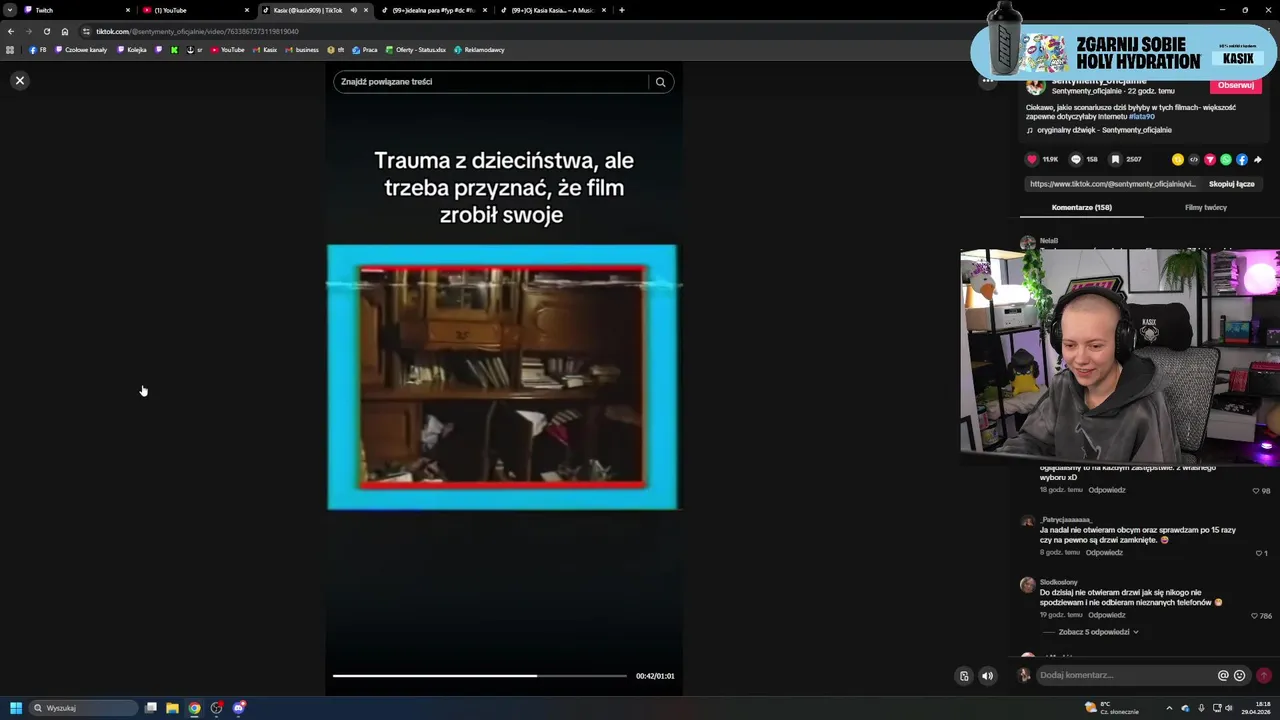Open the Reklamodawcy bookmark

click(x=479, y=50)
